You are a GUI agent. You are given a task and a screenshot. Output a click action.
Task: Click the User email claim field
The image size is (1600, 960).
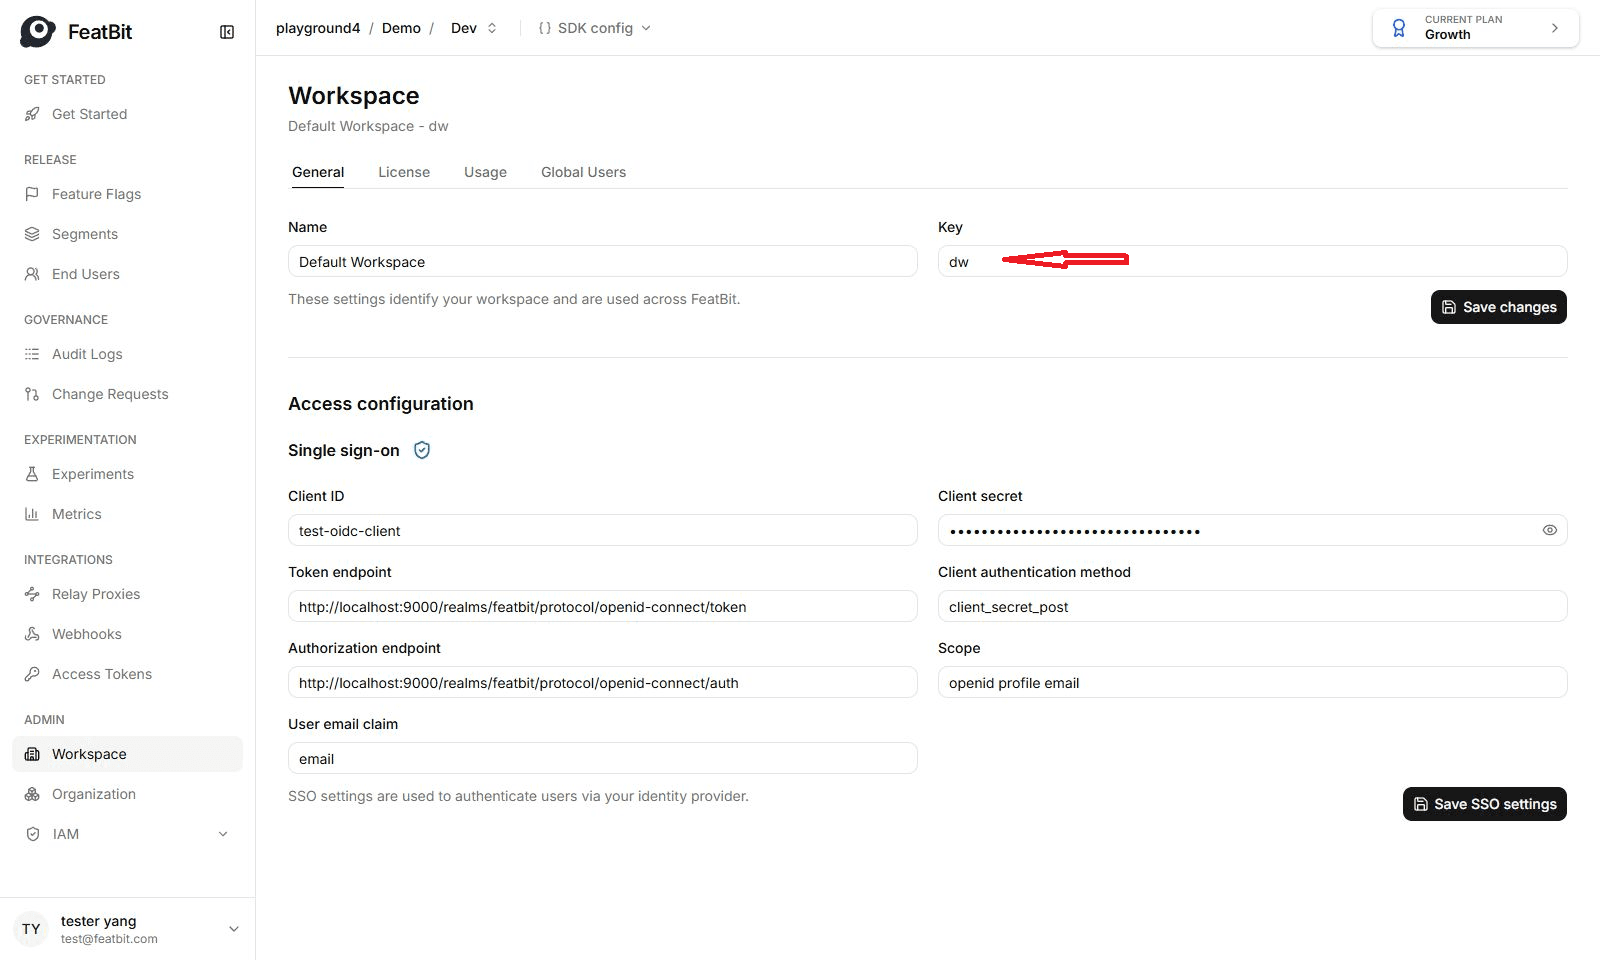[603, 758]
